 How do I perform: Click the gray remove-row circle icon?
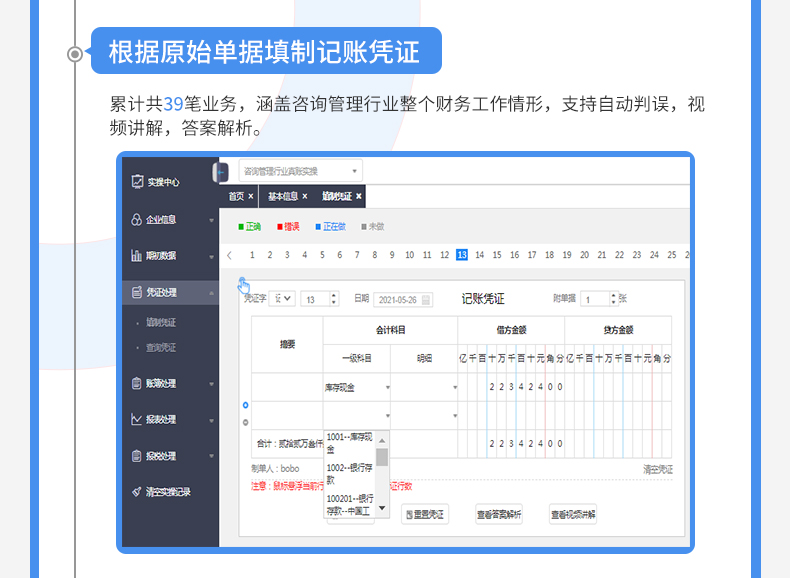(245, 422)
